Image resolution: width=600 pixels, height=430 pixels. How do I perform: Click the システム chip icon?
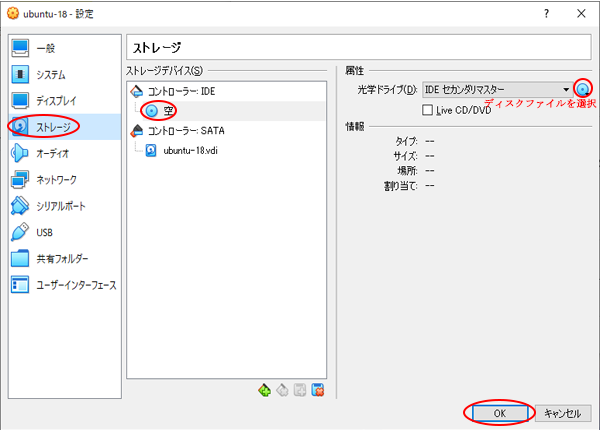tap(20, 75)
